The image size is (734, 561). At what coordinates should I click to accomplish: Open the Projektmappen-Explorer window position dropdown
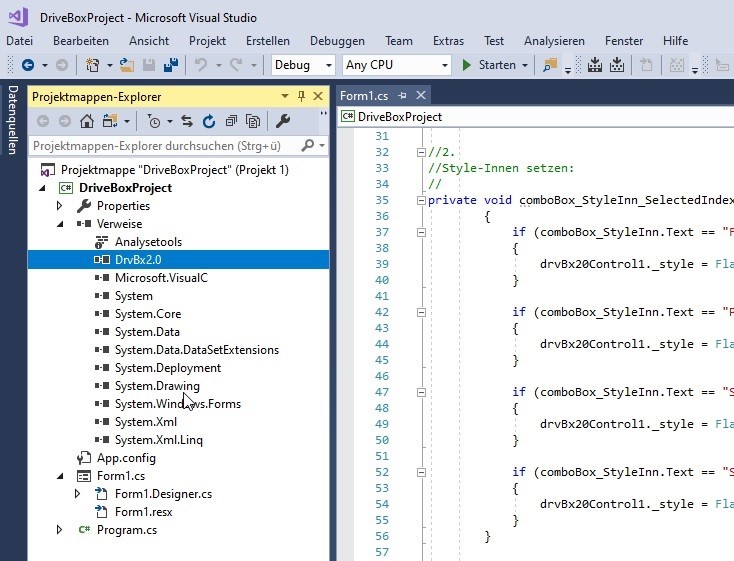[x=285, y=96]
